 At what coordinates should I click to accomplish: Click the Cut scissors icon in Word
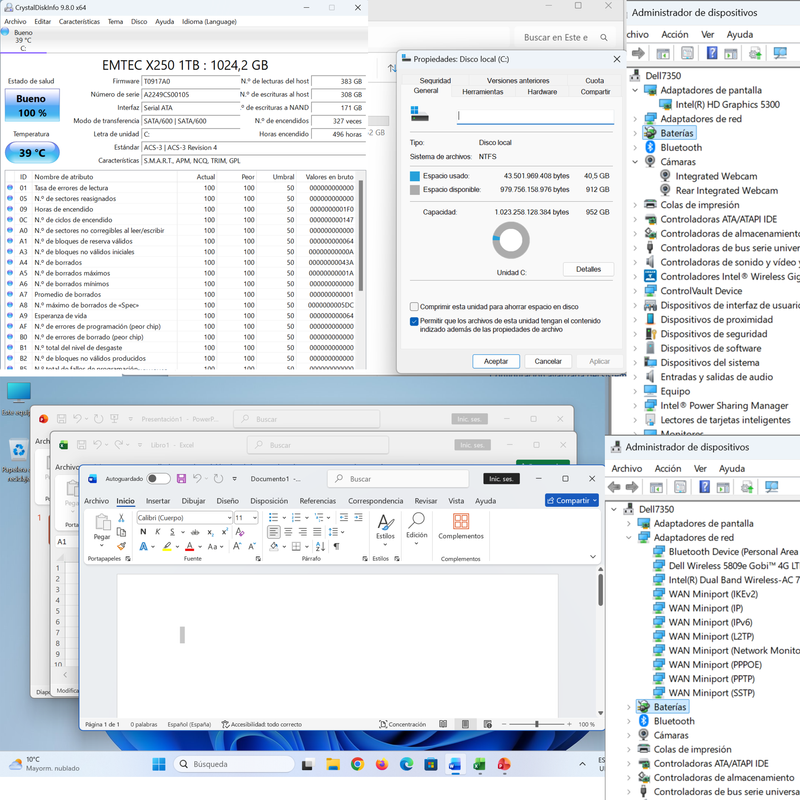coord(121,518)
